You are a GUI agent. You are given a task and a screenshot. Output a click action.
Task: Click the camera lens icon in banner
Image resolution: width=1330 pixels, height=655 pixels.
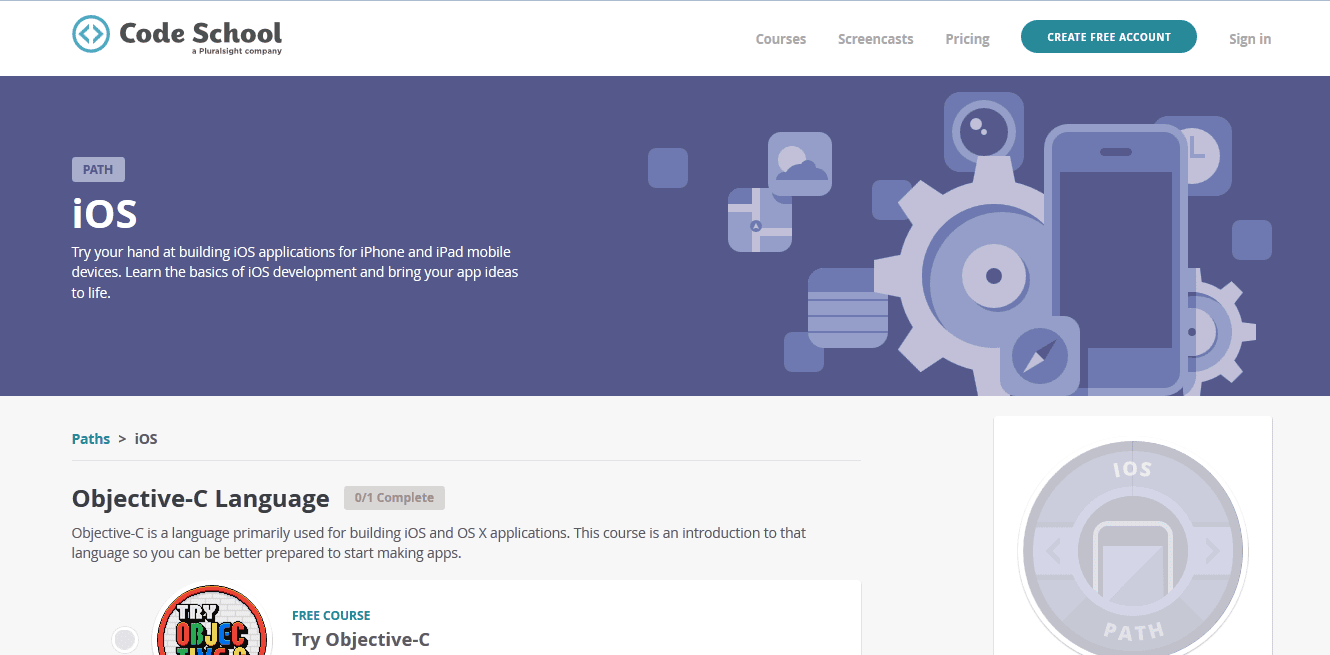(x=984, y=132)
